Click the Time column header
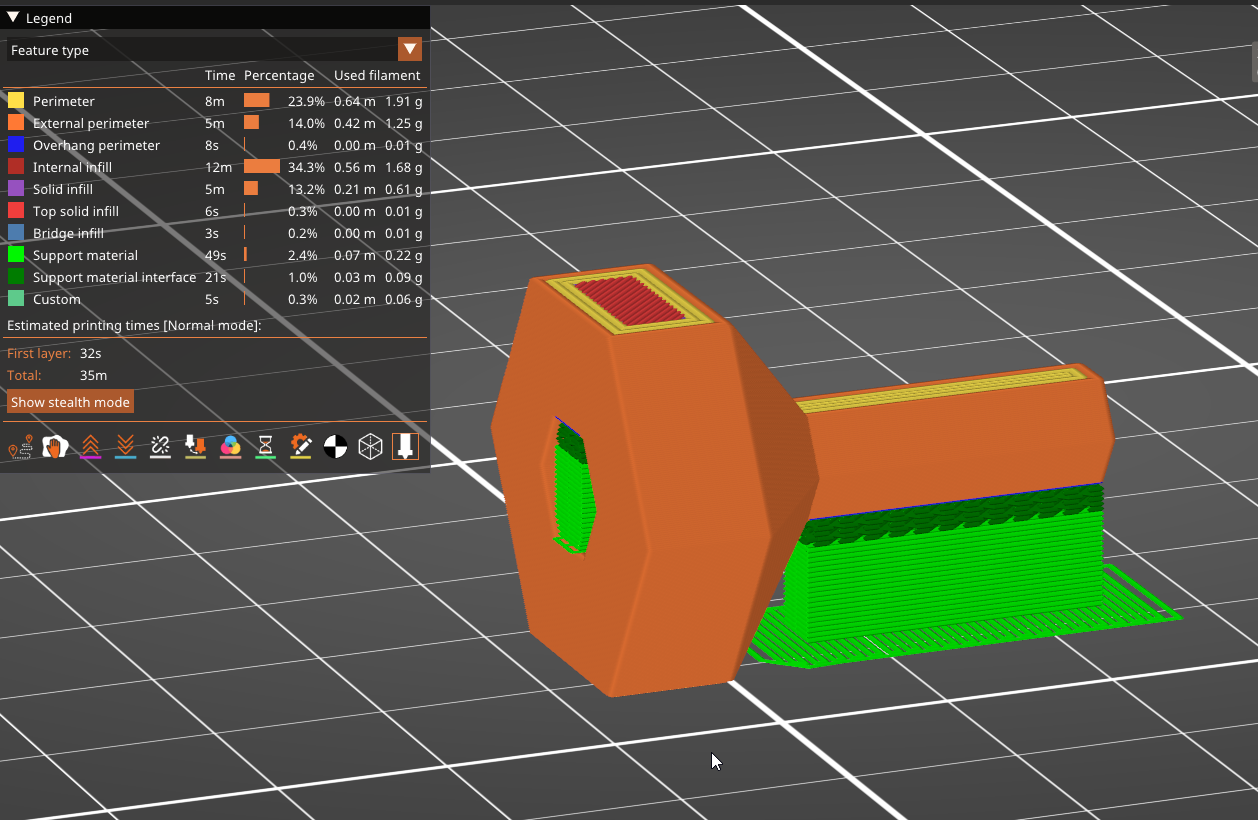 220,75
